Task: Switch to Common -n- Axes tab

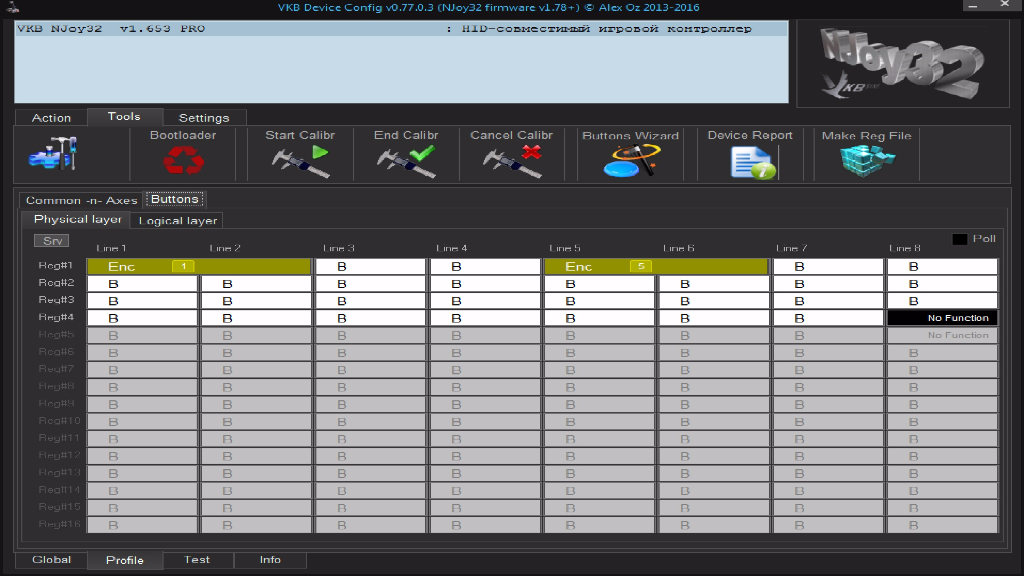Action: coord(82,200)
